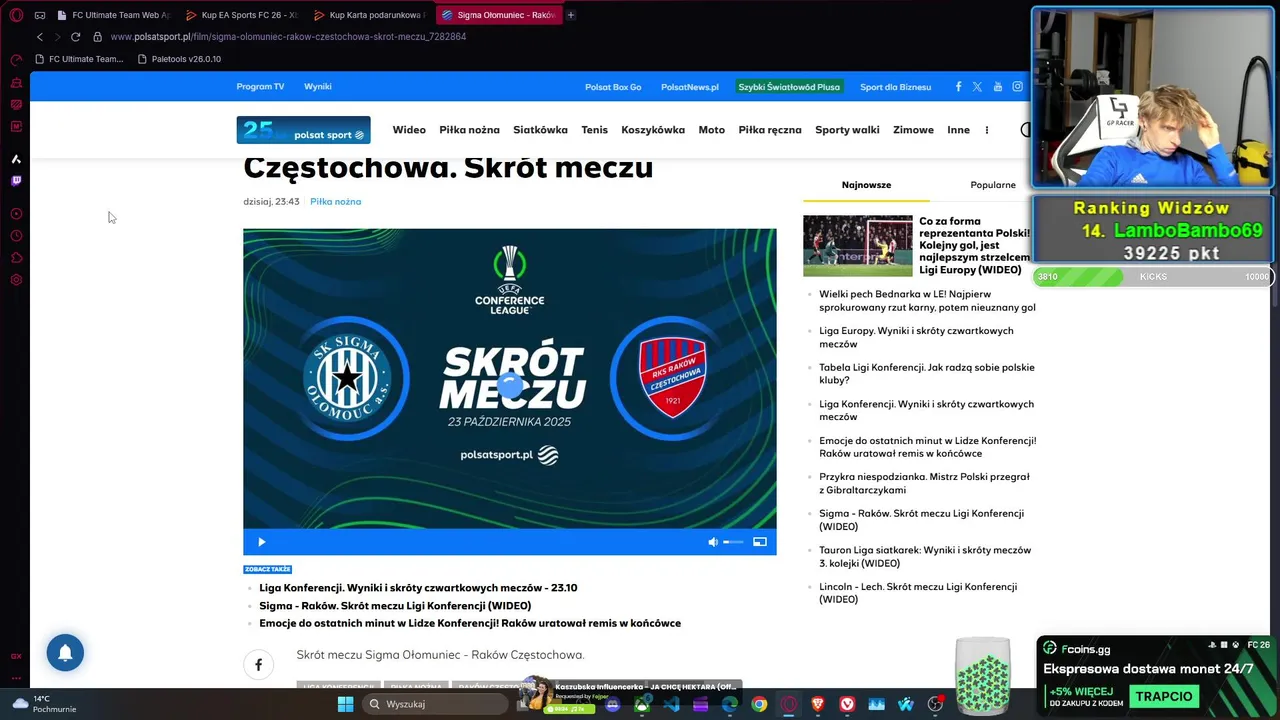The image size is (1280, 720).
Task: Reload the current page
Action: pos(75,37)
